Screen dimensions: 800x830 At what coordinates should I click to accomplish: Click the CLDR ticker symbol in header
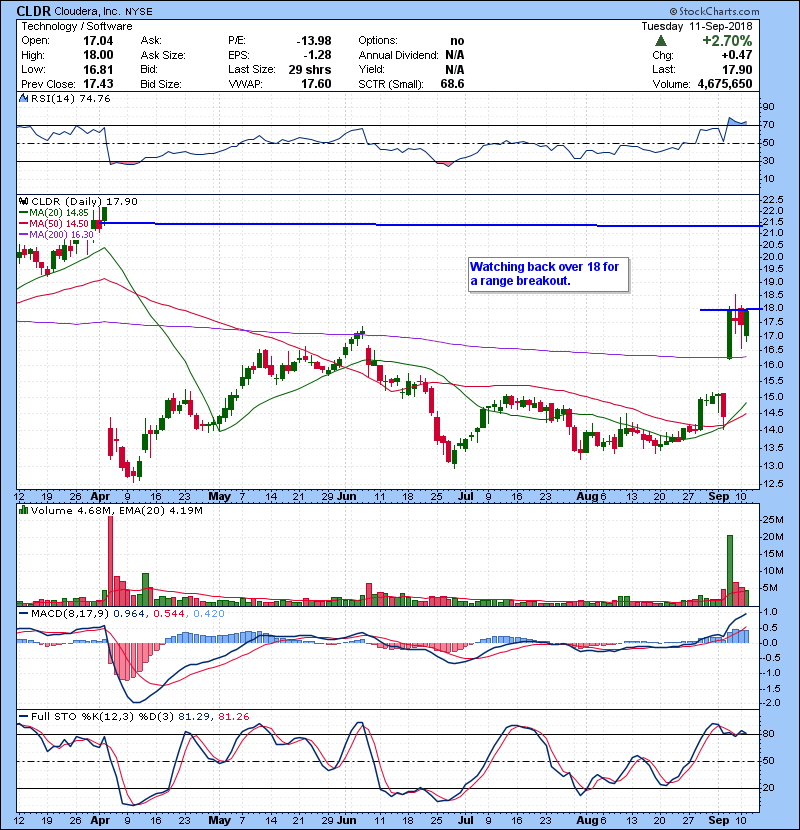click(34, 11)
